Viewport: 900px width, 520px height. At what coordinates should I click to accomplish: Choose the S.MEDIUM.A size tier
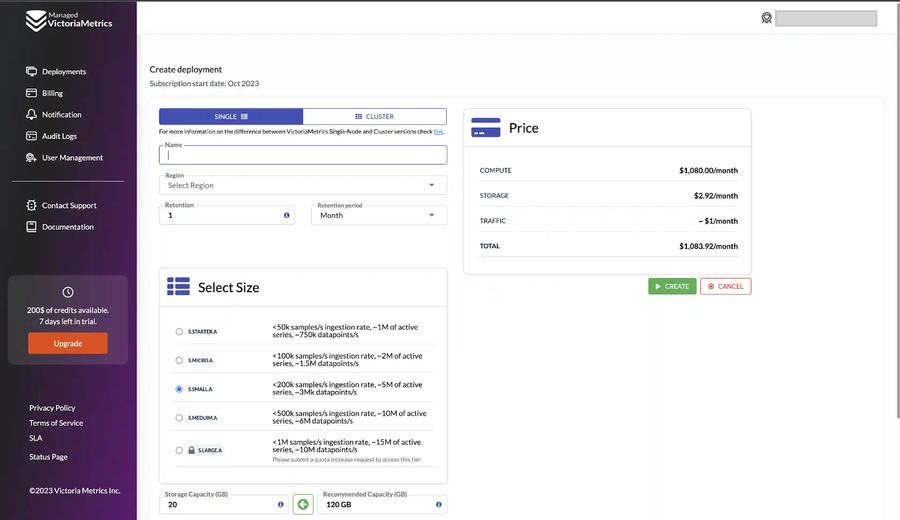(179, 418)
